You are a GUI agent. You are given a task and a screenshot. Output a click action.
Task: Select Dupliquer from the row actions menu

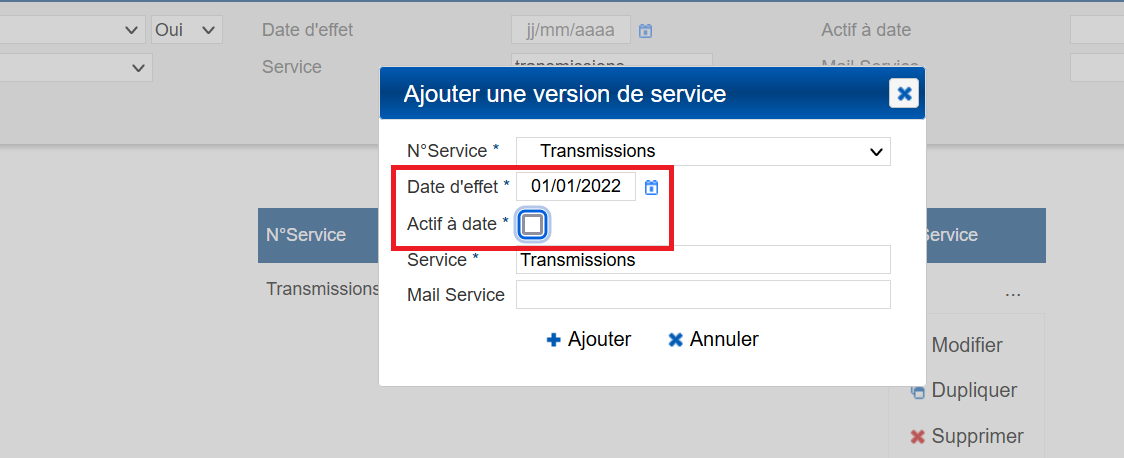click(x=973, y=391)
